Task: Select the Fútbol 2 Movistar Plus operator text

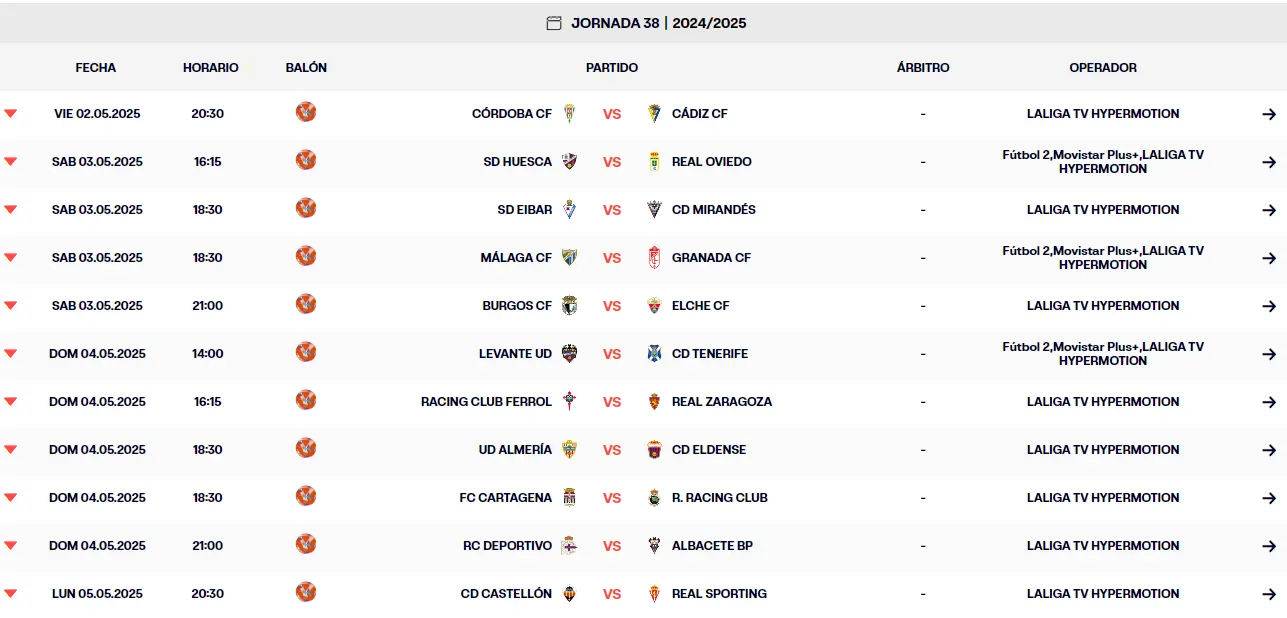Action: pyautogui.click(x=1101, y=161)
